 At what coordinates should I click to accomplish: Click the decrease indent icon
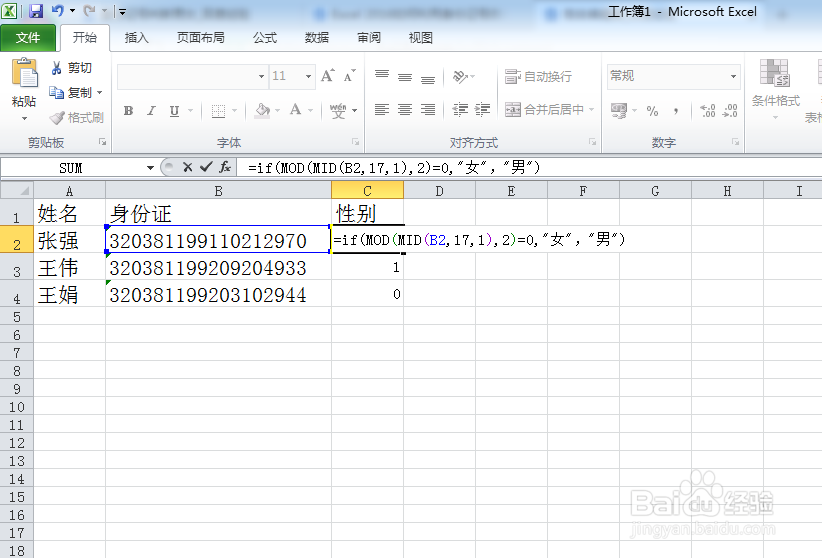(x=460, y=110)
